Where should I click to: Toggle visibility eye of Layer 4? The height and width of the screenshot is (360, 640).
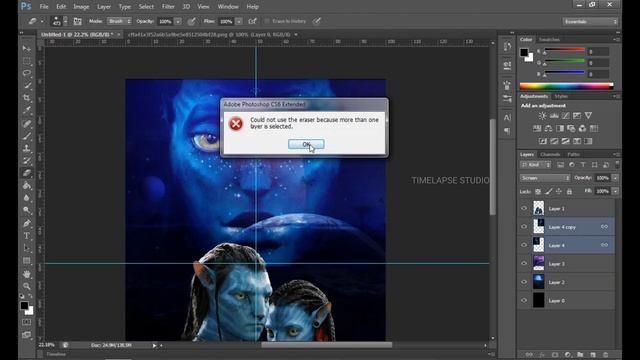coord(524,245)
